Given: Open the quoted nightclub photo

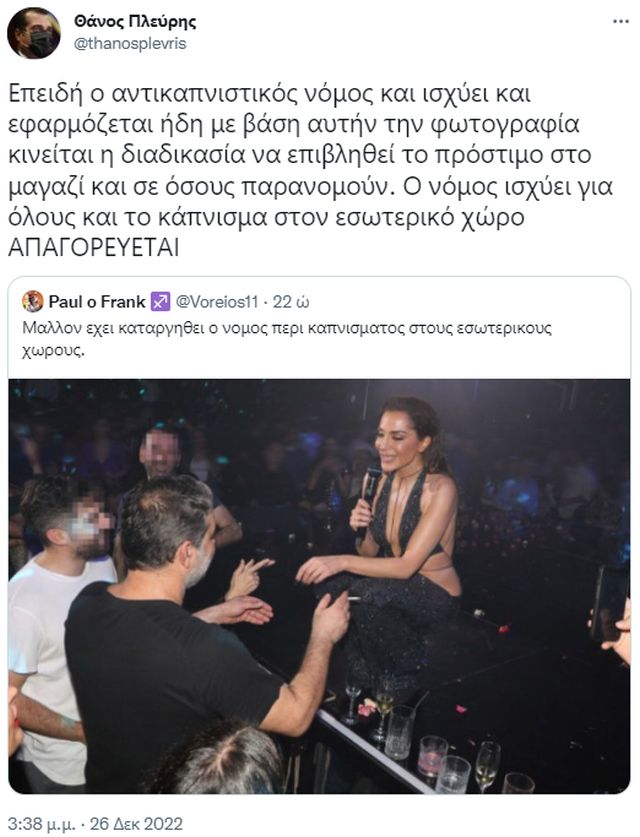Looking at the screenshot, I should click(x=319, y=586).
